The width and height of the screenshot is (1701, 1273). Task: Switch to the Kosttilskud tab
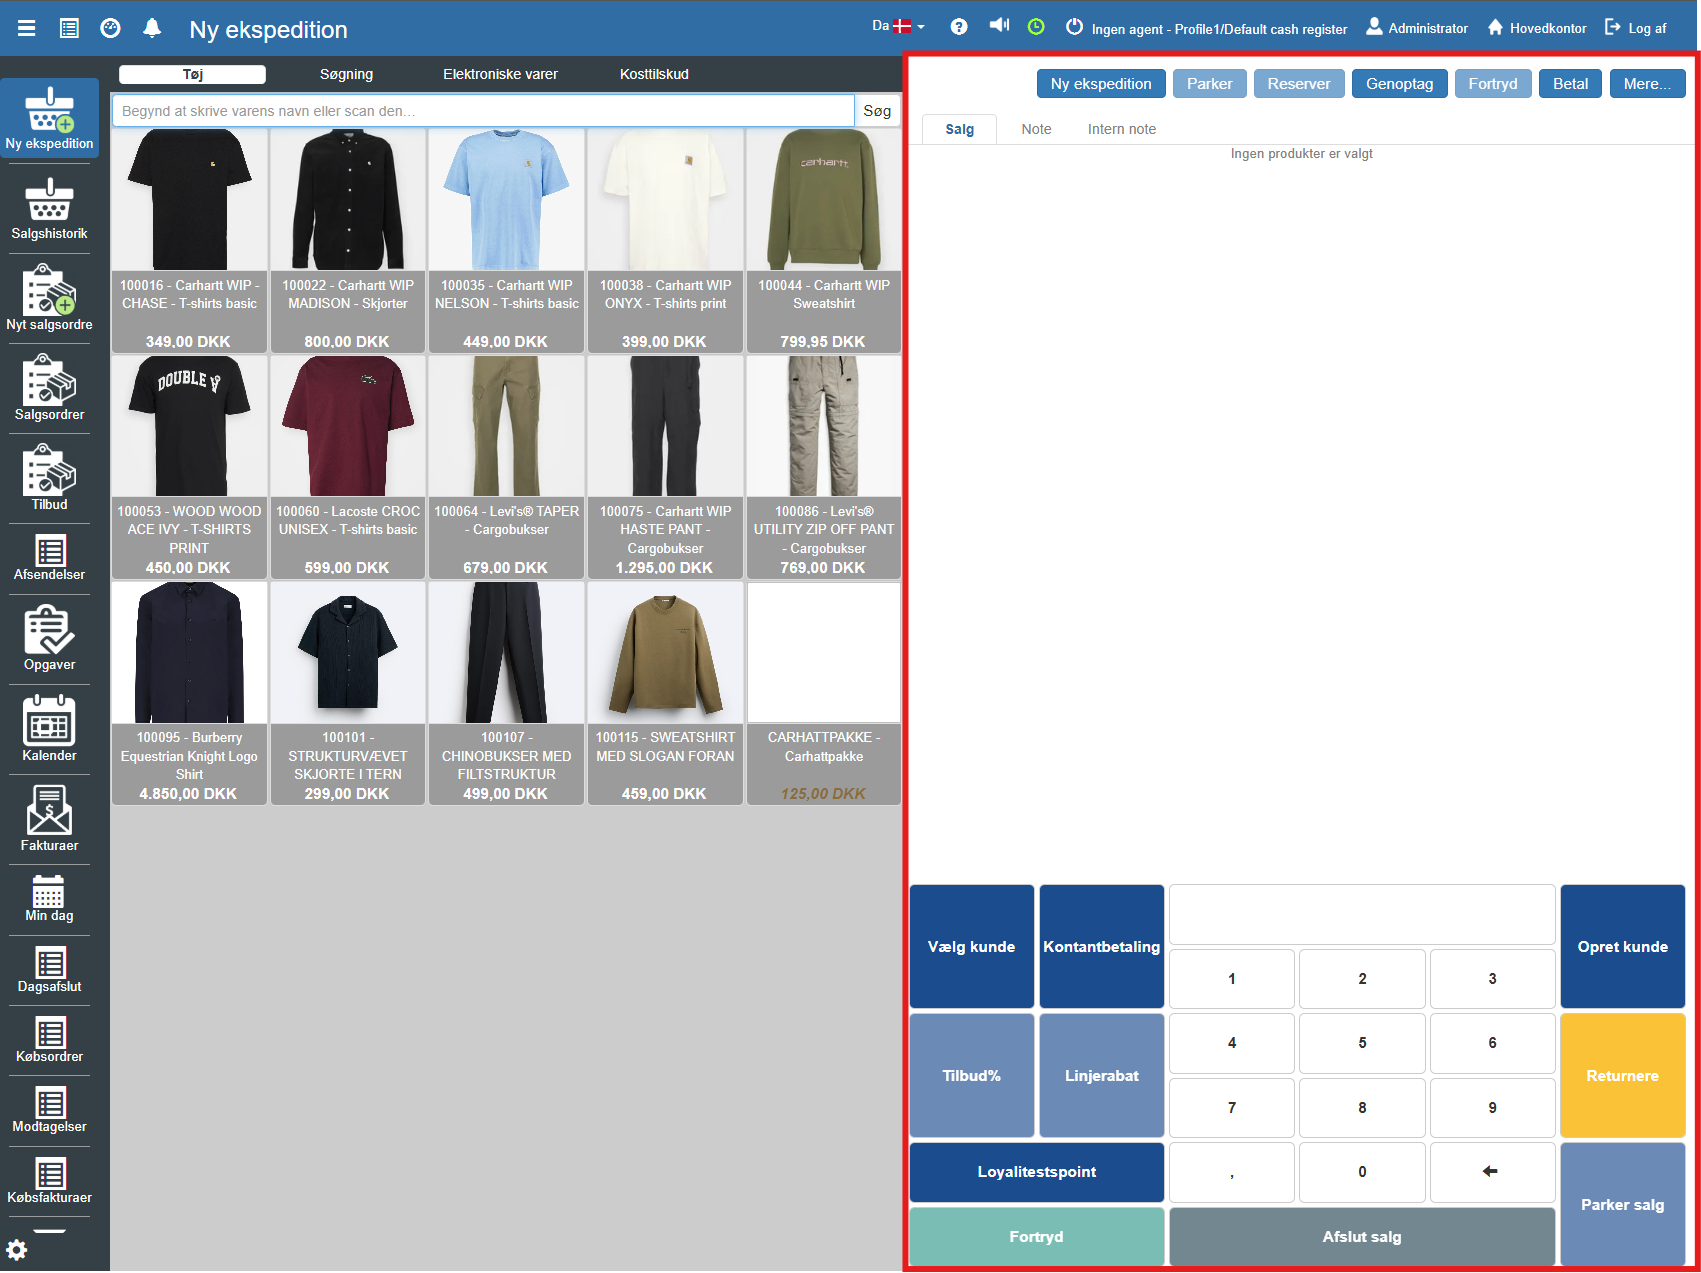654,74
